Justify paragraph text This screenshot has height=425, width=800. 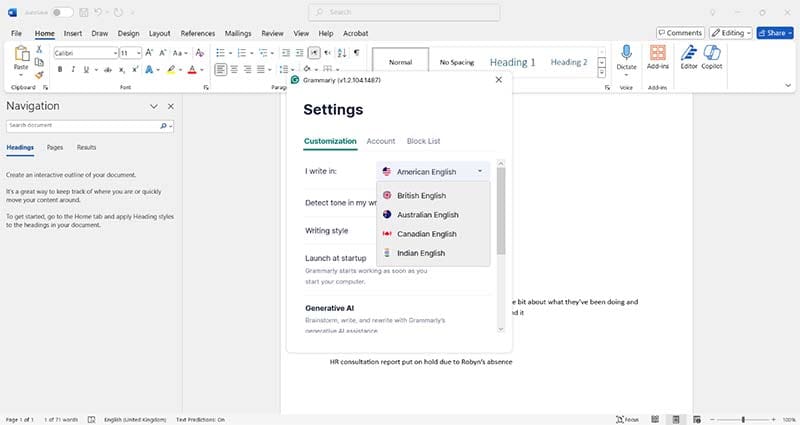[x=261, y=69]
